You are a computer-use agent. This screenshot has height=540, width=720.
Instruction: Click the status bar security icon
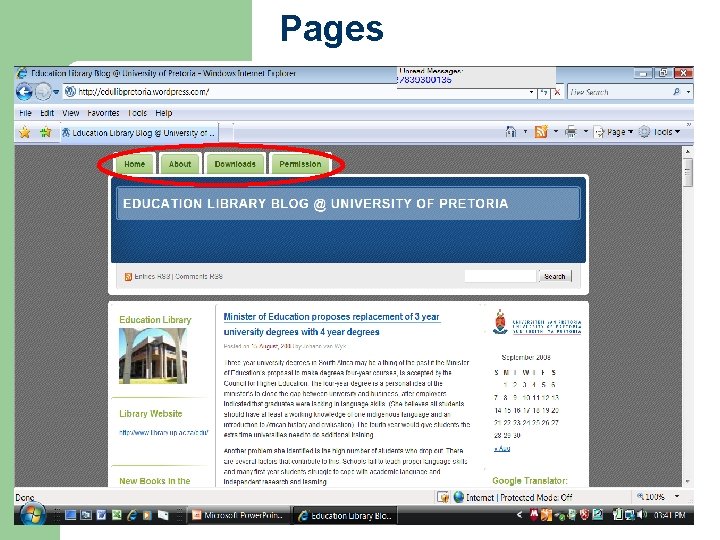click(443, 497)
